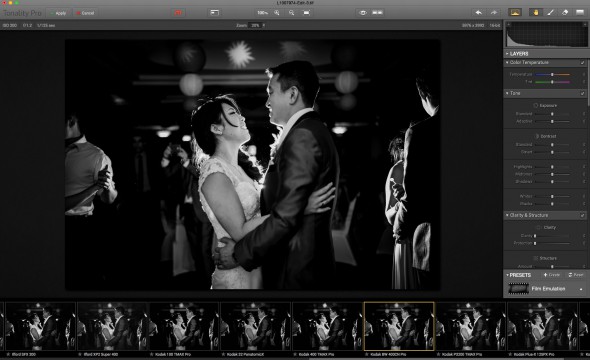
Task: Select the highlighted Kodak BW 400CN Pro preset
Action: pyautogui.click(x=399, y=326)
